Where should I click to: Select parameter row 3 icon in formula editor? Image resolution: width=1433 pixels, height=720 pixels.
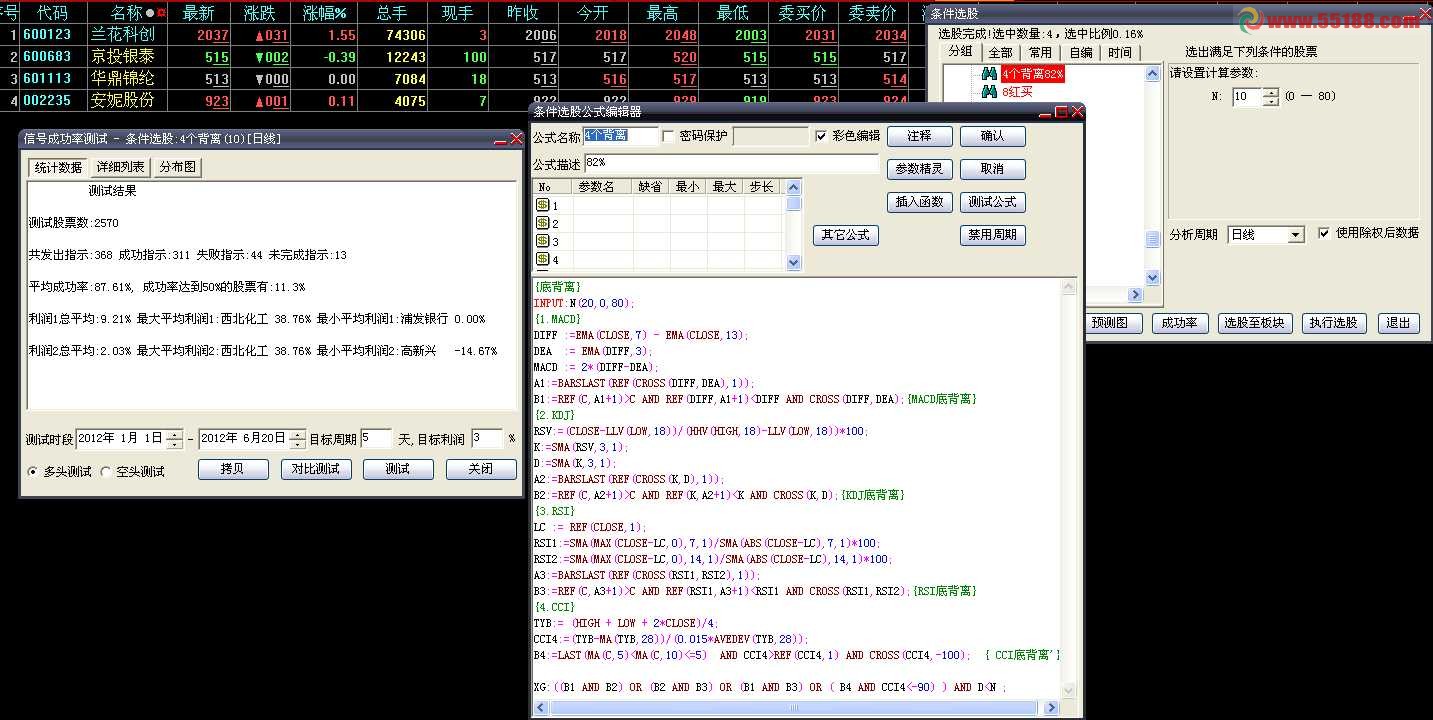543,241
